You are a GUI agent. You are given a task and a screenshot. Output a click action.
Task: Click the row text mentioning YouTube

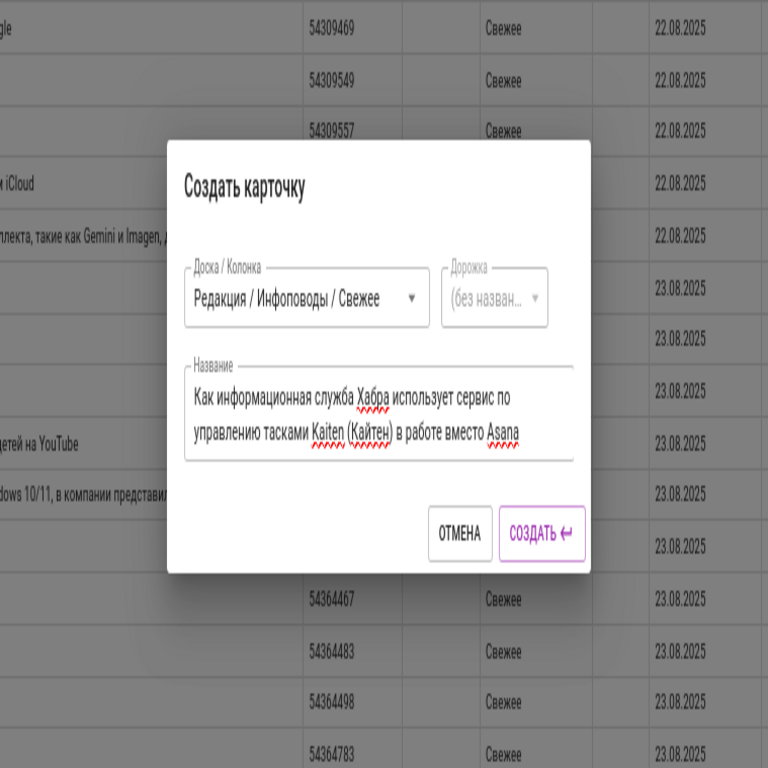click(40, 444)
